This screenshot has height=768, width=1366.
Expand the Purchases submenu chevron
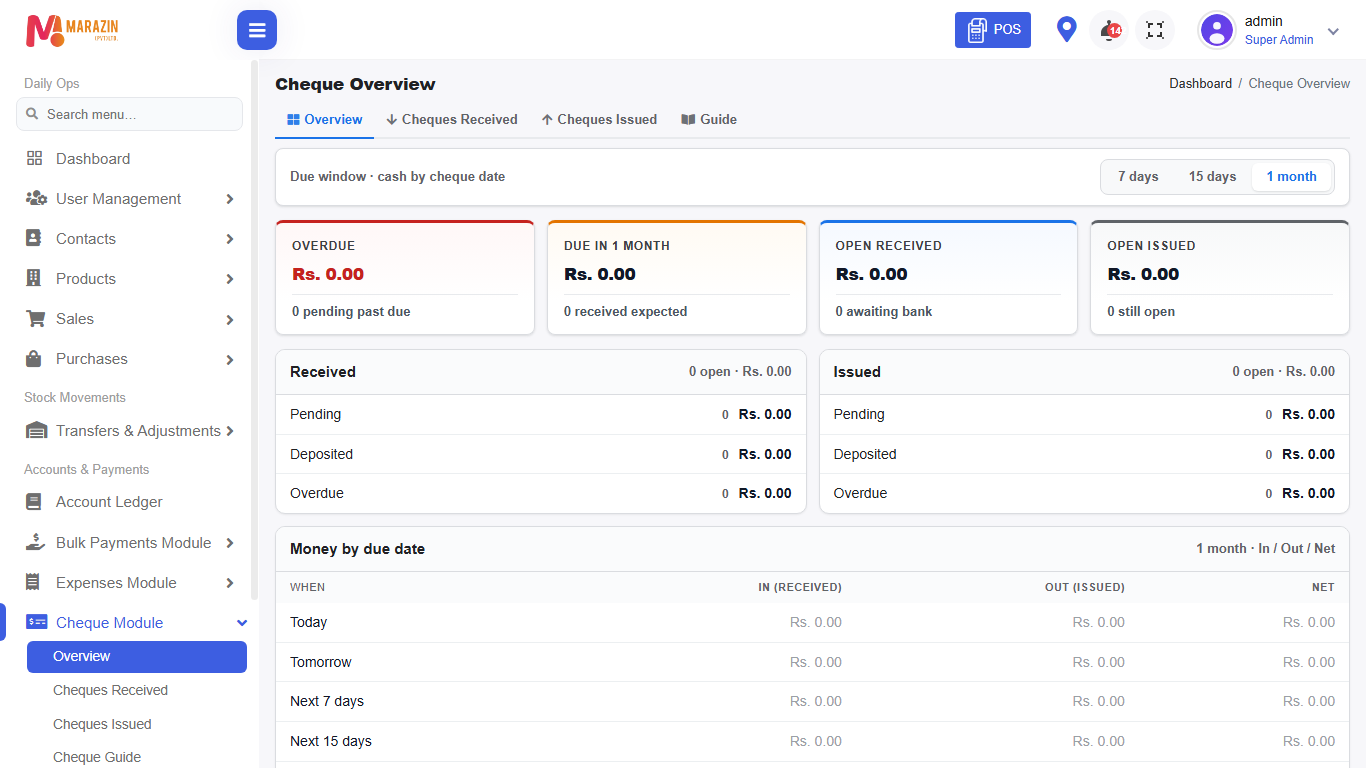(230, 359)
